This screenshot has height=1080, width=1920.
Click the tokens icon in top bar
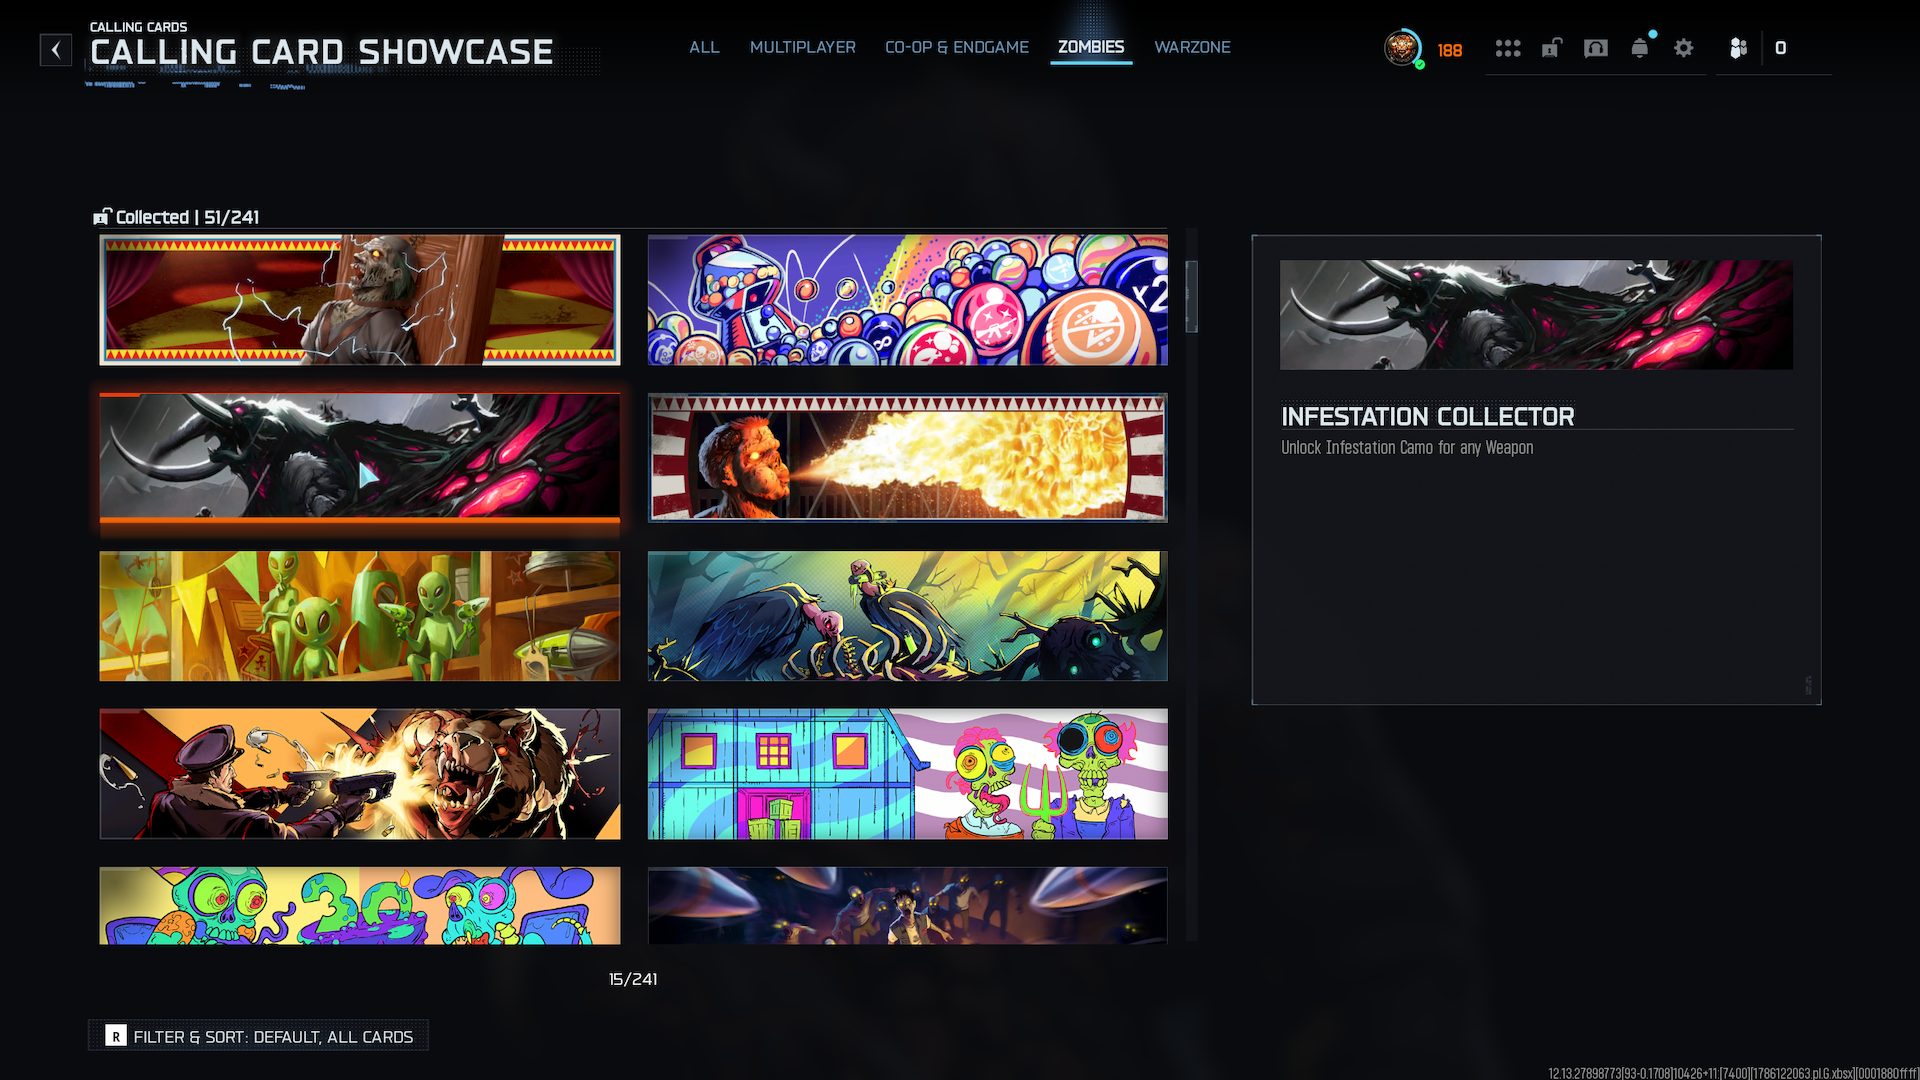[1739, 48]
